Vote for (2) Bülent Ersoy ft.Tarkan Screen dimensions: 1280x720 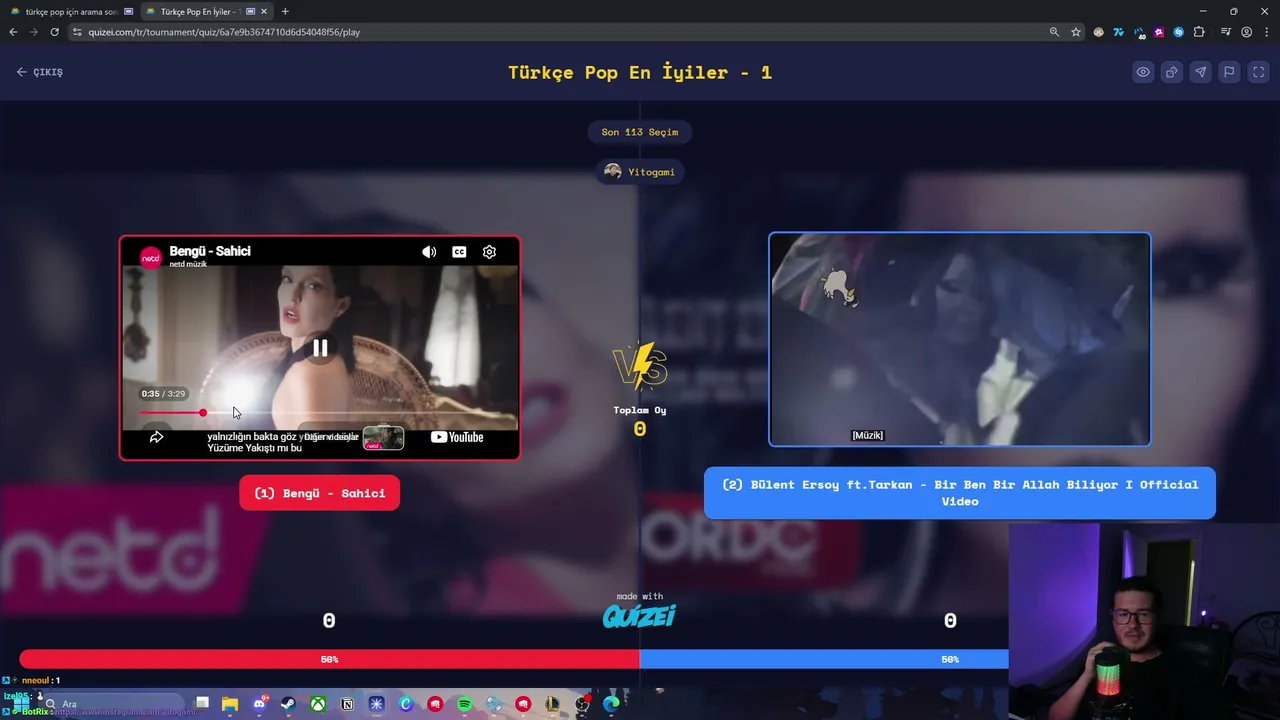(959, 493)
